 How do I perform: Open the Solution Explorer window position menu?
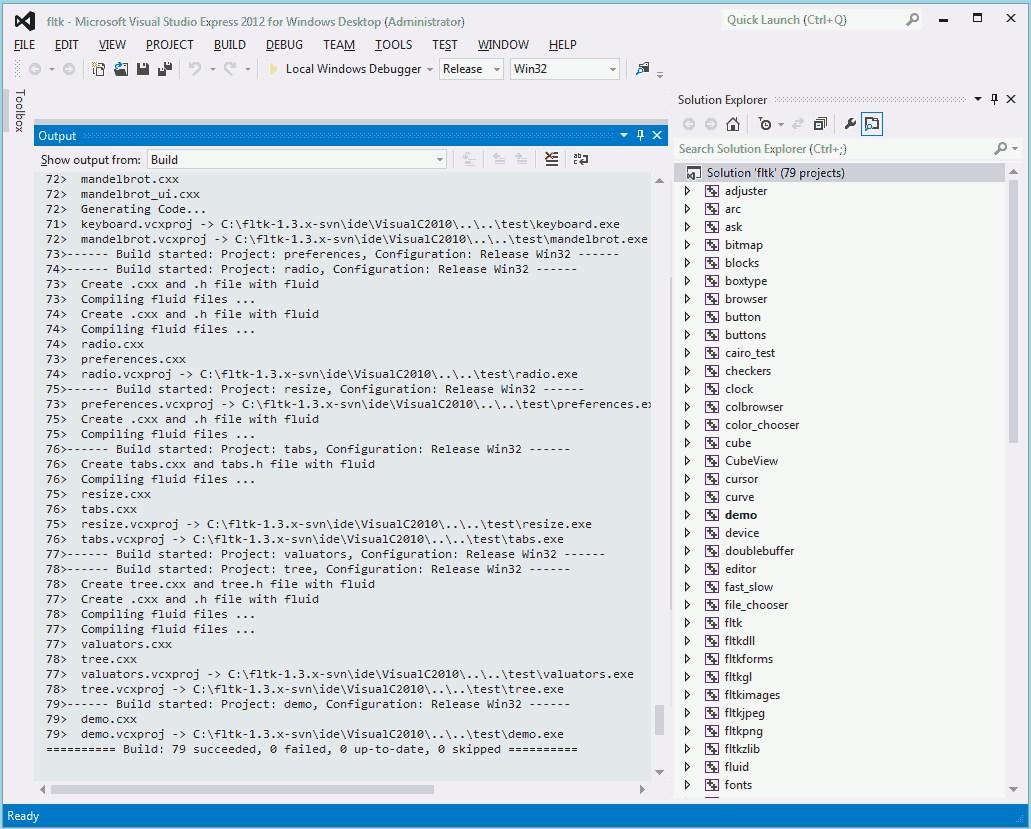point(978,99)
